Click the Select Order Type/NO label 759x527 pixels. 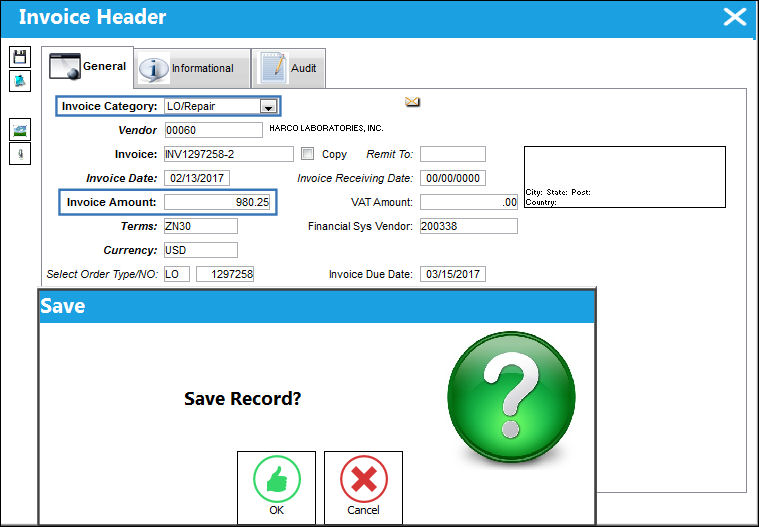(x=102, y=274)
